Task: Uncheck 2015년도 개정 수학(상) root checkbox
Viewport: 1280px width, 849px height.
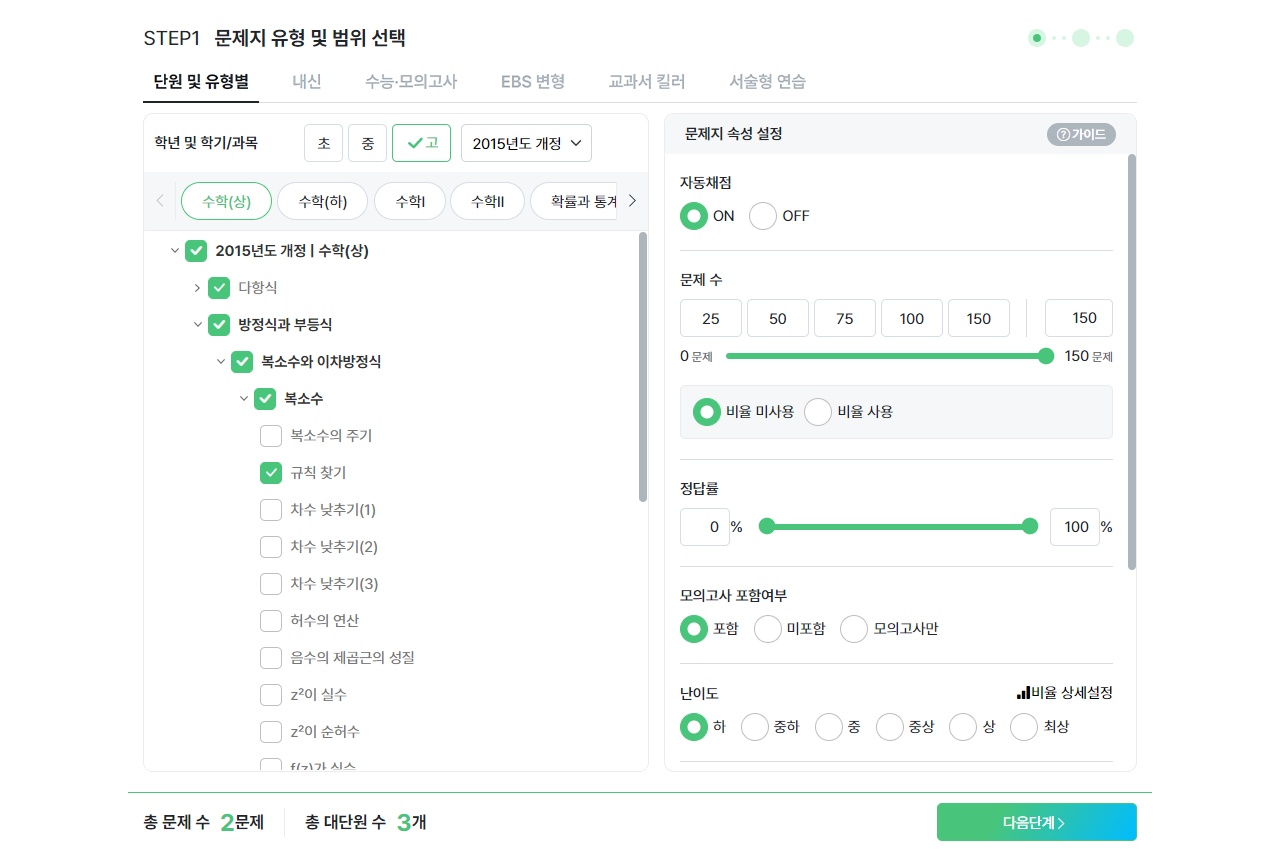Action: 196,251
